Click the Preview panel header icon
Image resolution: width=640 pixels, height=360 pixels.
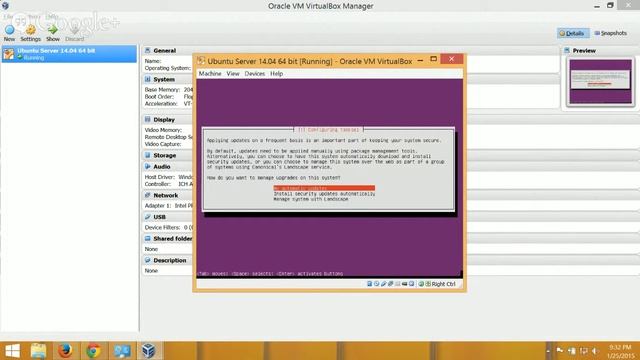567,50
